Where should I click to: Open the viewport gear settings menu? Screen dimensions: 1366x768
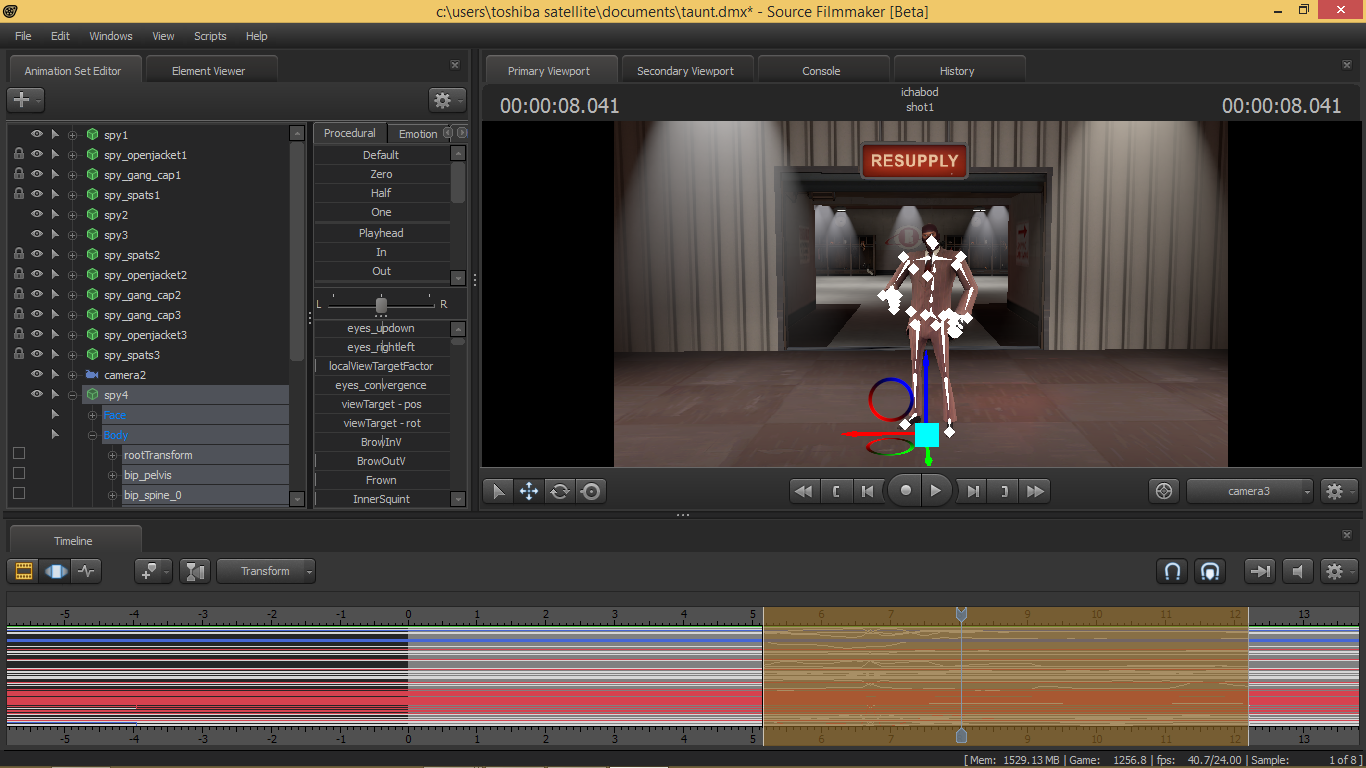pos(1339,491)
